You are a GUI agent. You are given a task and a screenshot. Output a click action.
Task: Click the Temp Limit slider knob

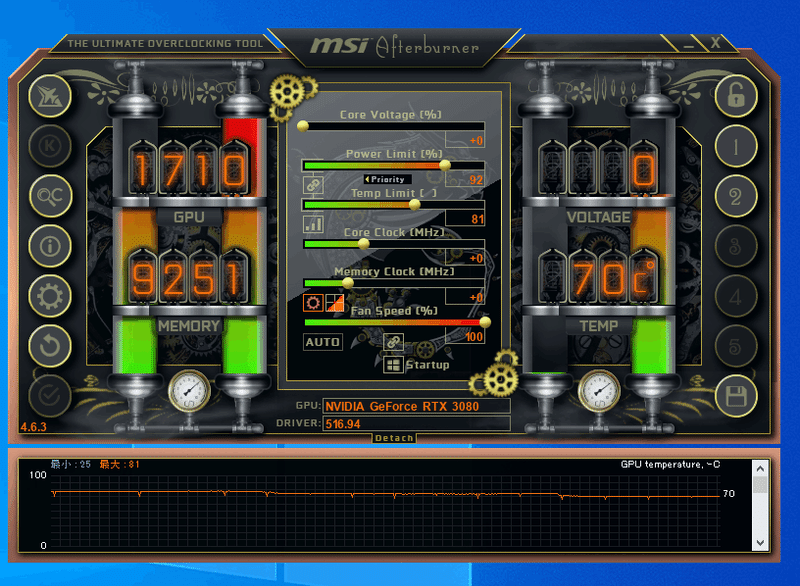tap(415, 205)
